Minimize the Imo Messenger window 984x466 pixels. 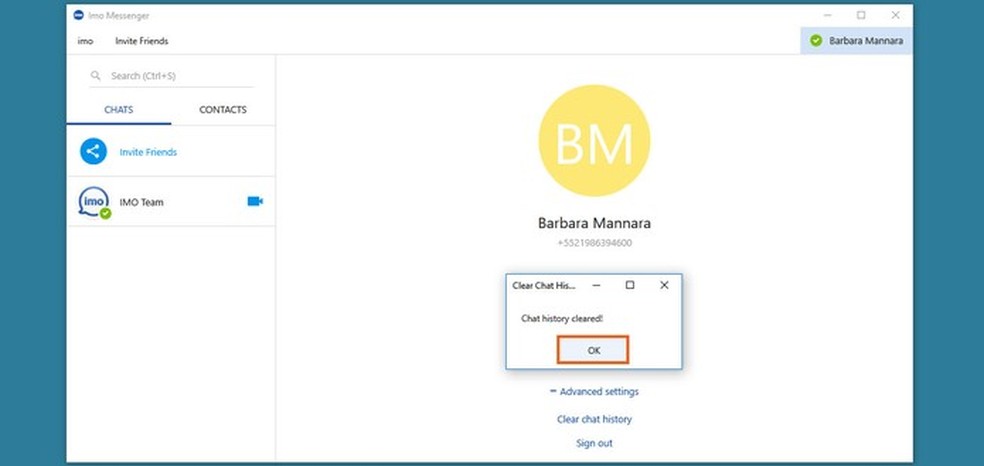pyautogui.click(x=828, y=15)
